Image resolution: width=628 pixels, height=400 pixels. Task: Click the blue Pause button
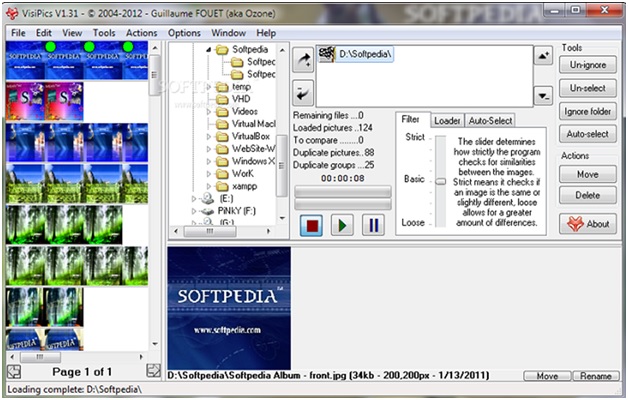[x=373, y=225]
